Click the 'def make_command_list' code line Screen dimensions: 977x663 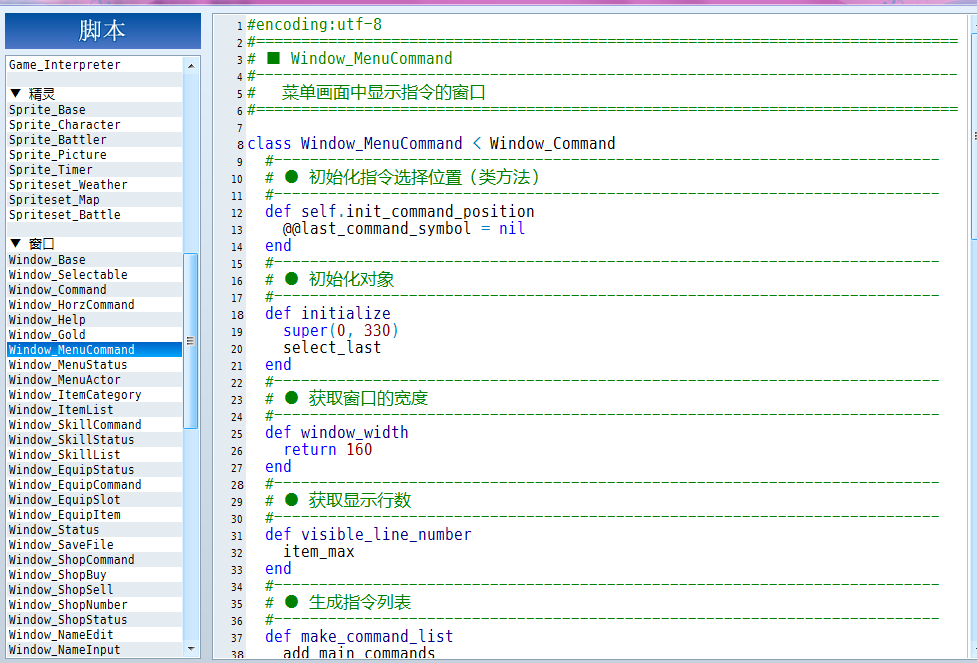pos(359,636)
